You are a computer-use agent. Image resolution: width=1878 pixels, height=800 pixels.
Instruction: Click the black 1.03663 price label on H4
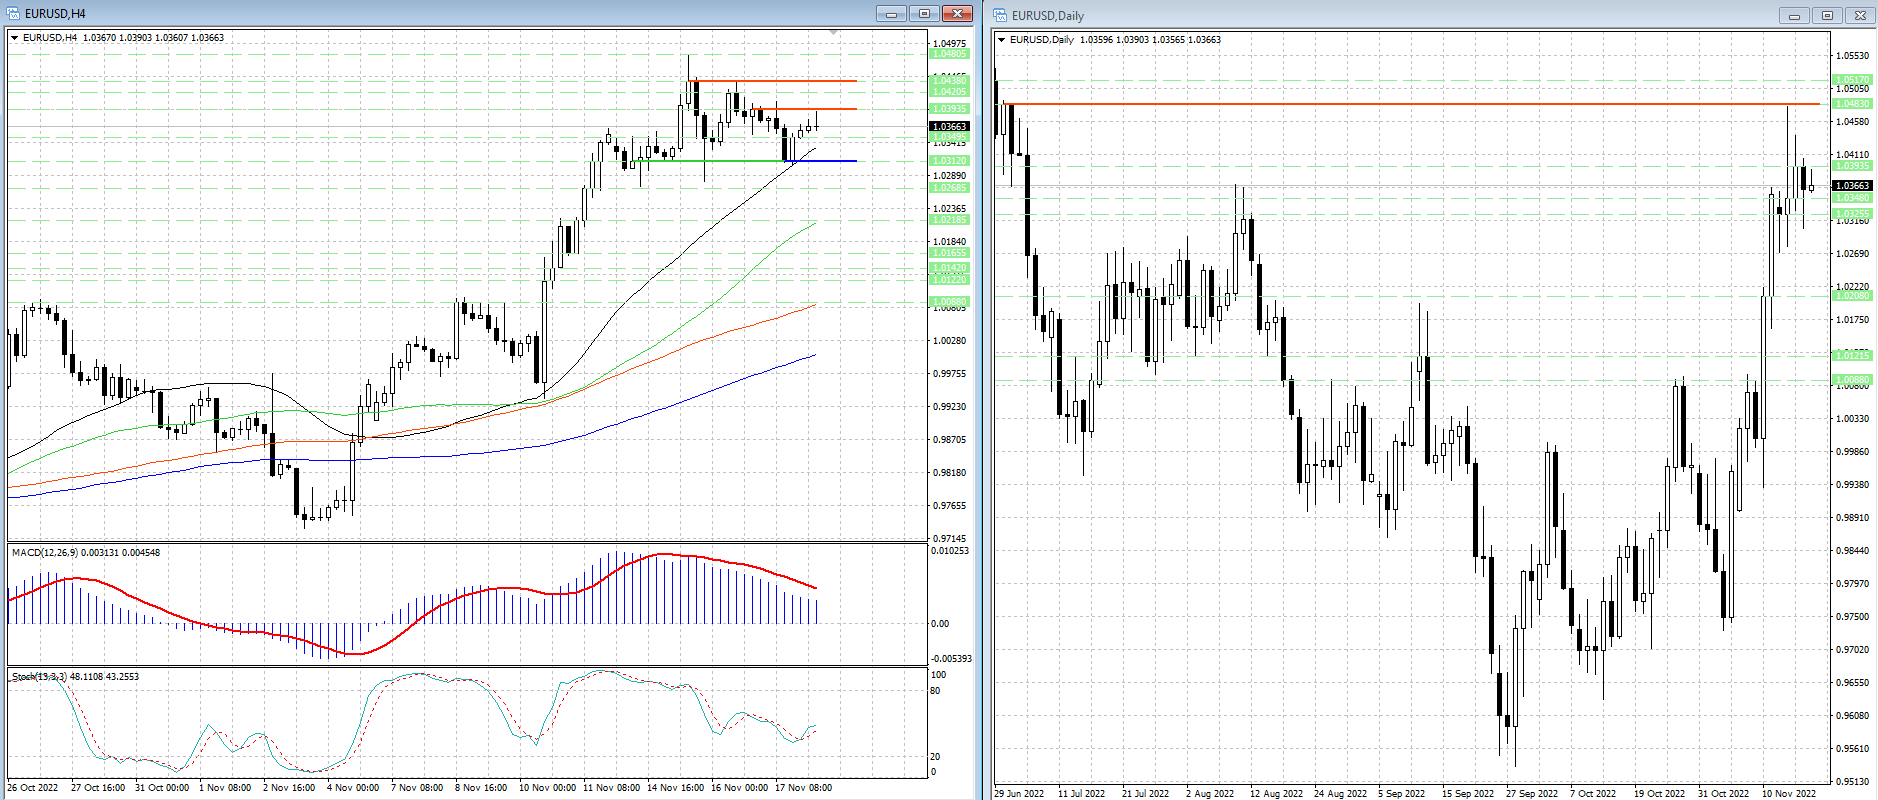[x=949, y=127]
